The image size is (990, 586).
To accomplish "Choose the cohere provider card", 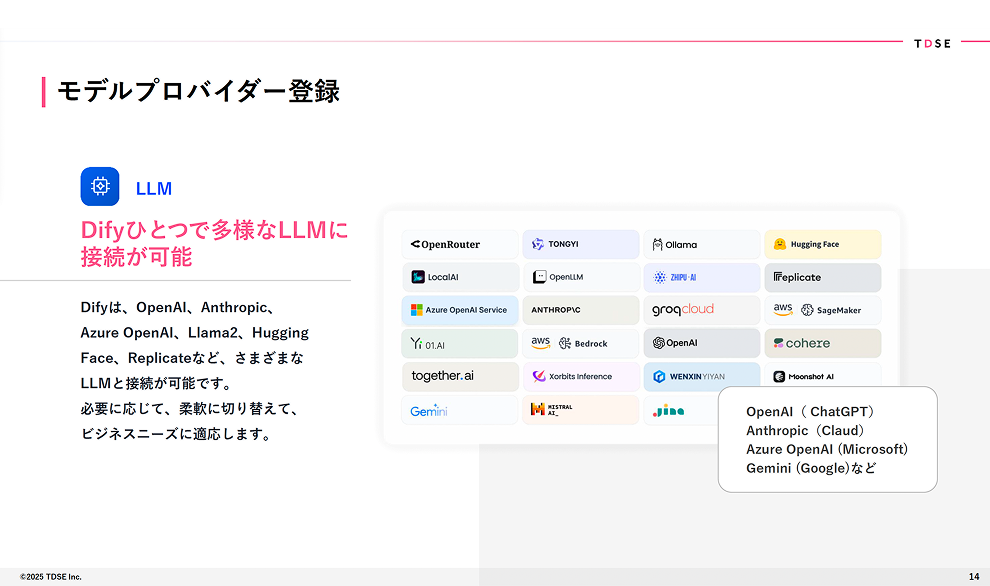I will [822, 343].
